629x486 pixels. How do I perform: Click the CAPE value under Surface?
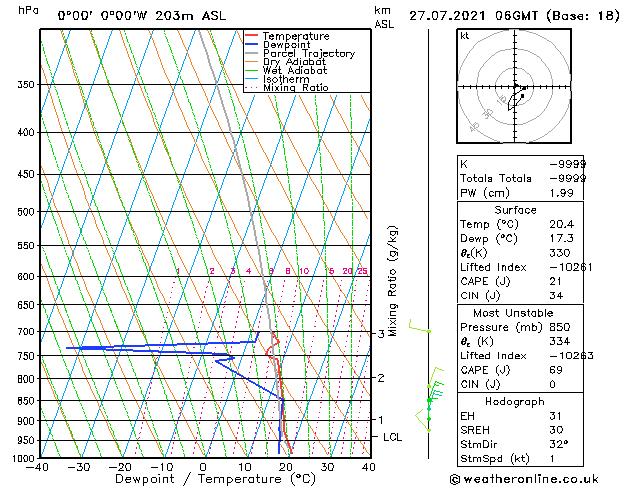click(556, 281)
